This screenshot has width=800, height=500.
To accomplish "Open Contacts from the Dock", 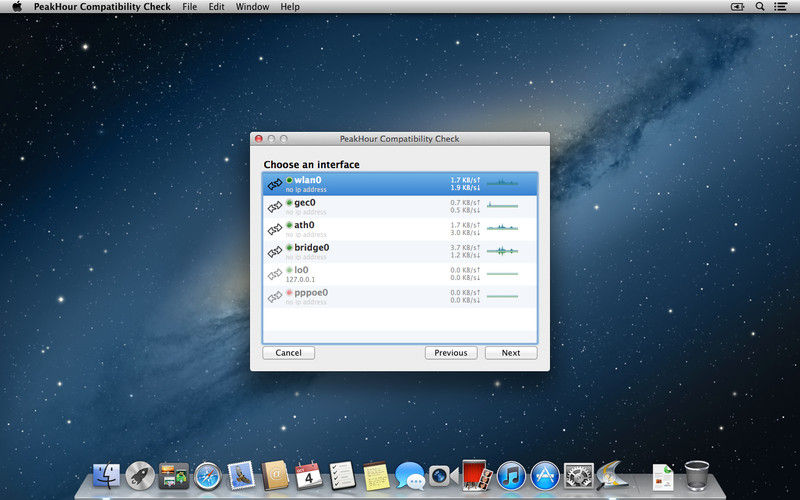I will [x=275, y=476].
